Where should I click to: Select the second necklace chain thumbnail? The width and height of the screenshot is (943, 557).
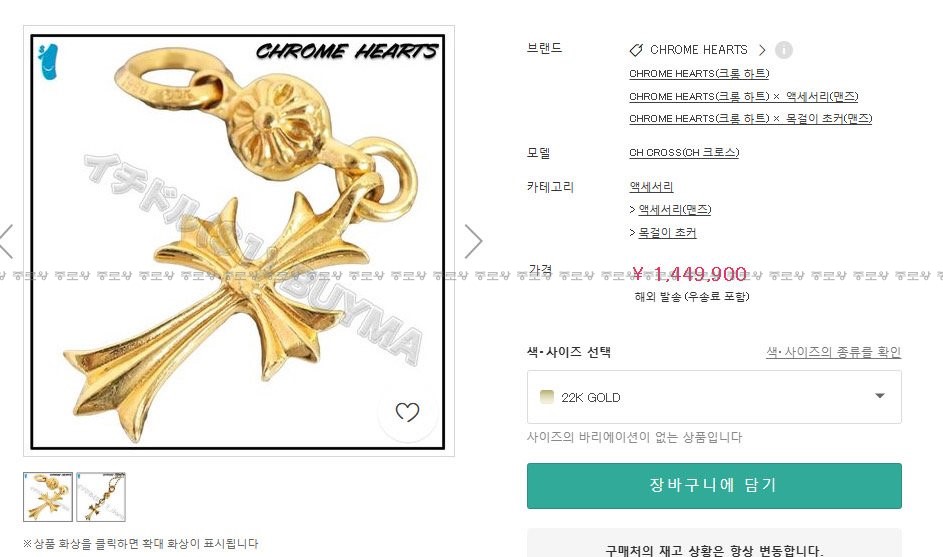tap(101, 497)
